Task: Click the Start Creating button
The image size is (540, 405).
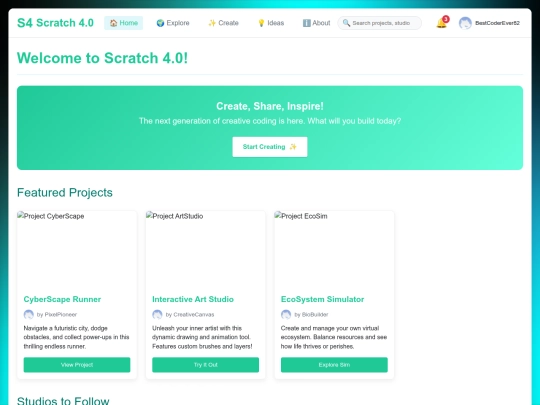Action: tap(270, 147)
